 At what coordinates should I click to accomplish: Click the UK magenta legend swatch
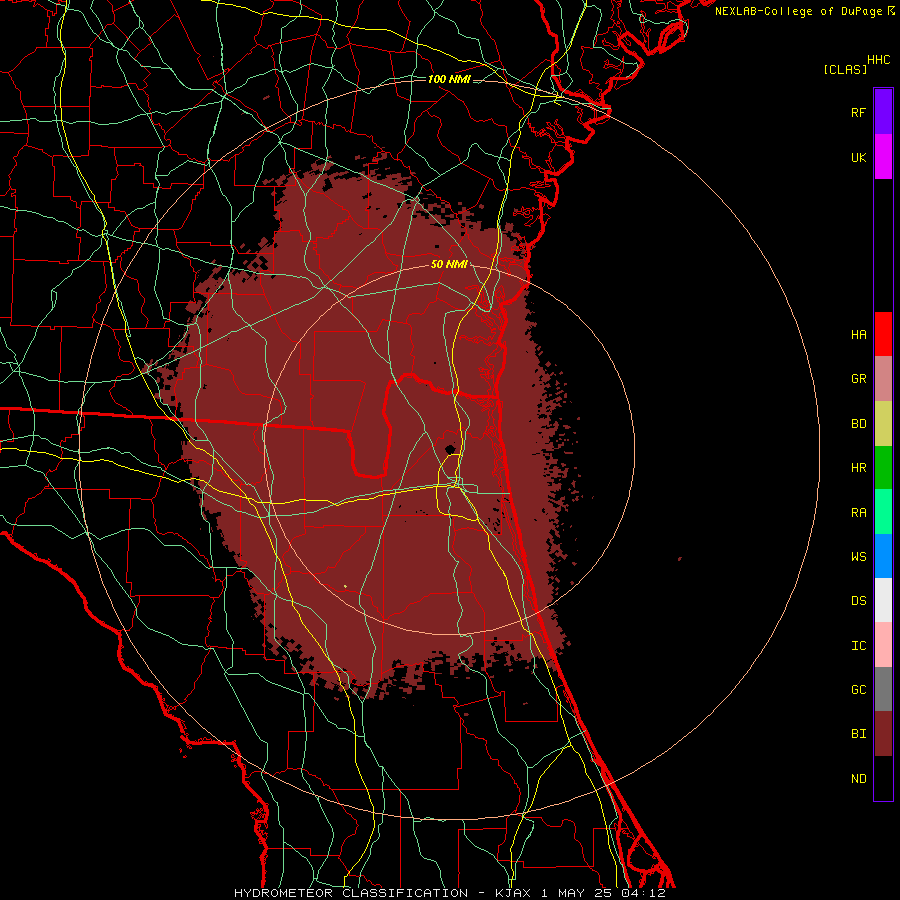tap(883, 156)
